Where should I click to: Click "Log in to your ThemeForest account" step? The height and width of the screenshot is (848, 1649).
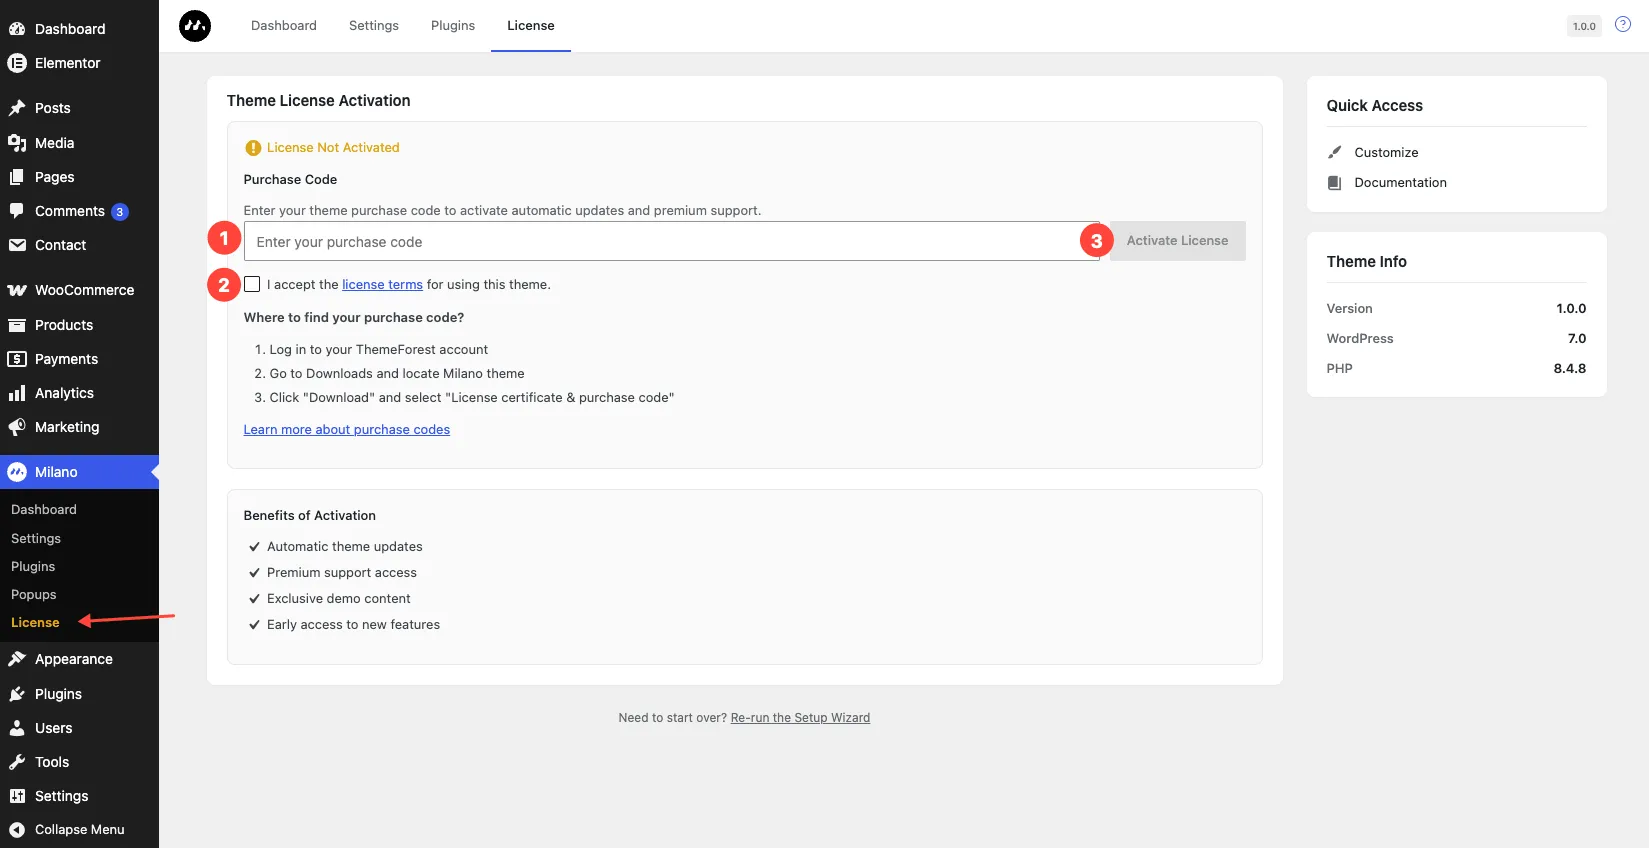[379, 350]
